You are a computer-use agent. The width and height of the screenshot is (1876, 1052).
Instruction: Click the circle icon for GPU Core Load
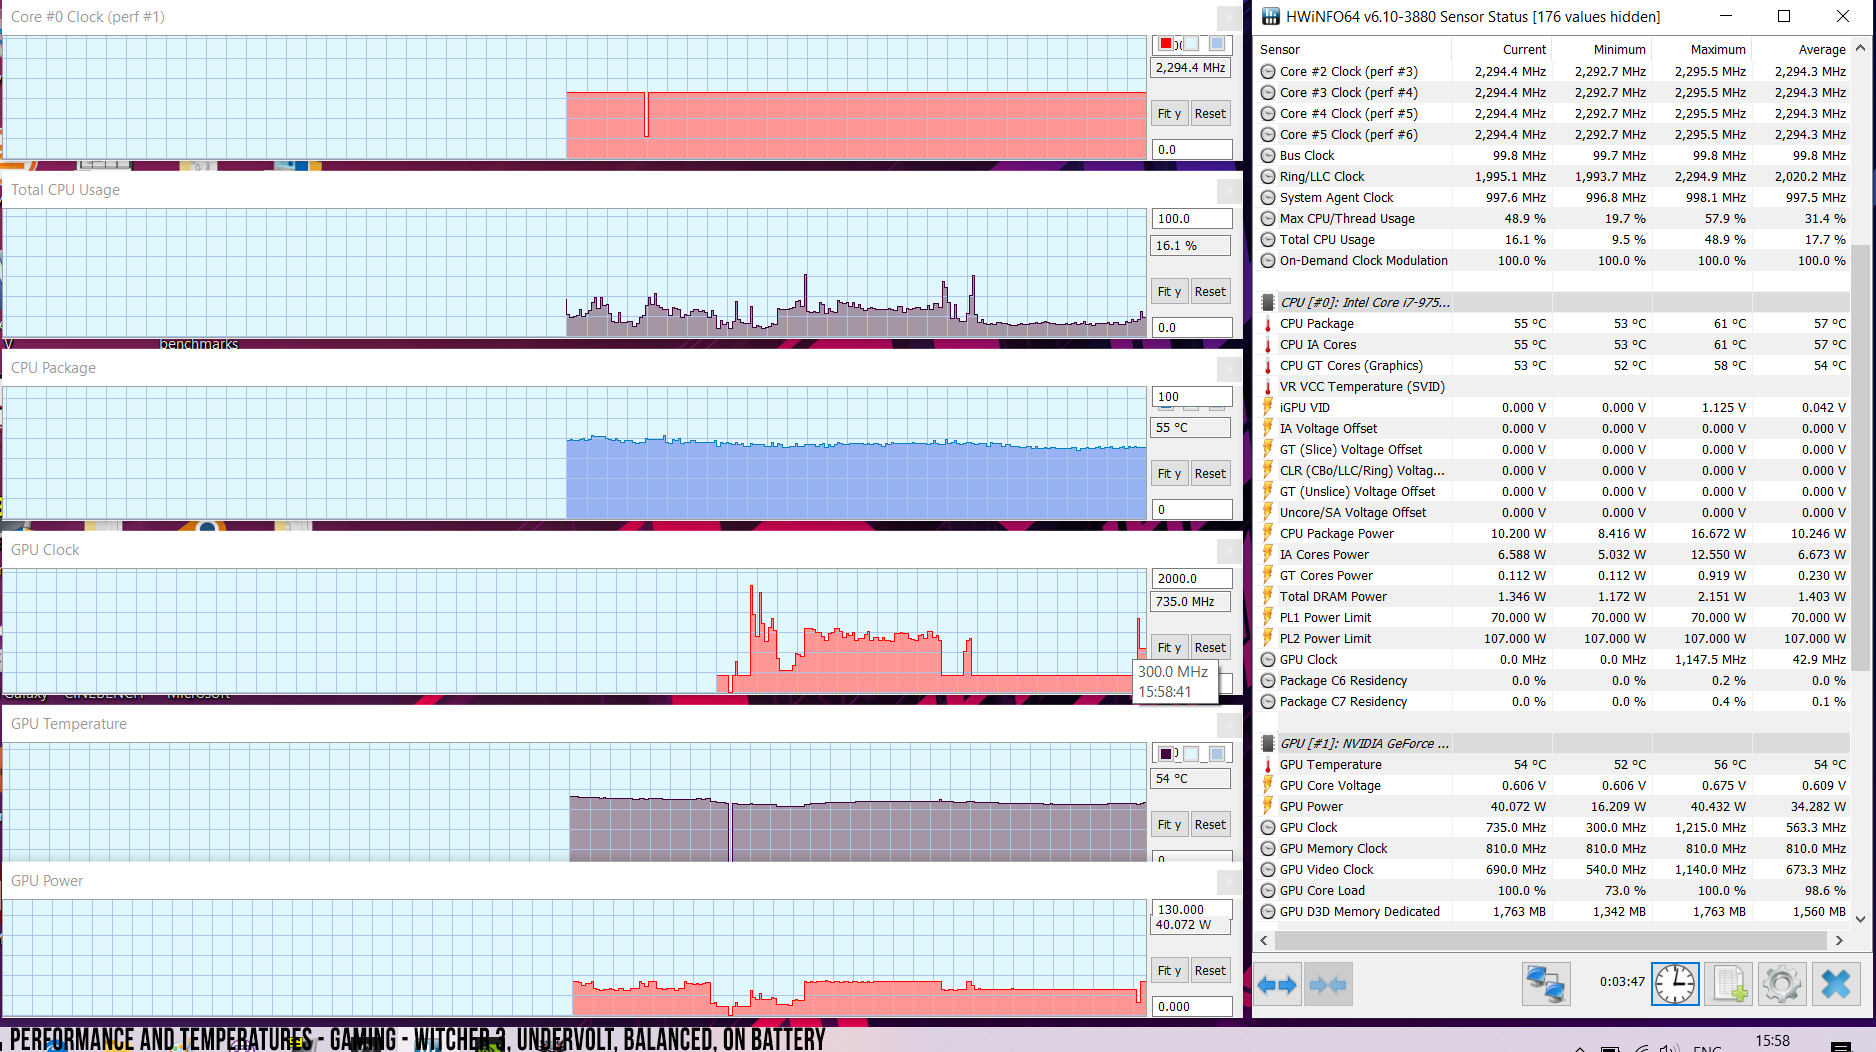[x=1268, y=890]
